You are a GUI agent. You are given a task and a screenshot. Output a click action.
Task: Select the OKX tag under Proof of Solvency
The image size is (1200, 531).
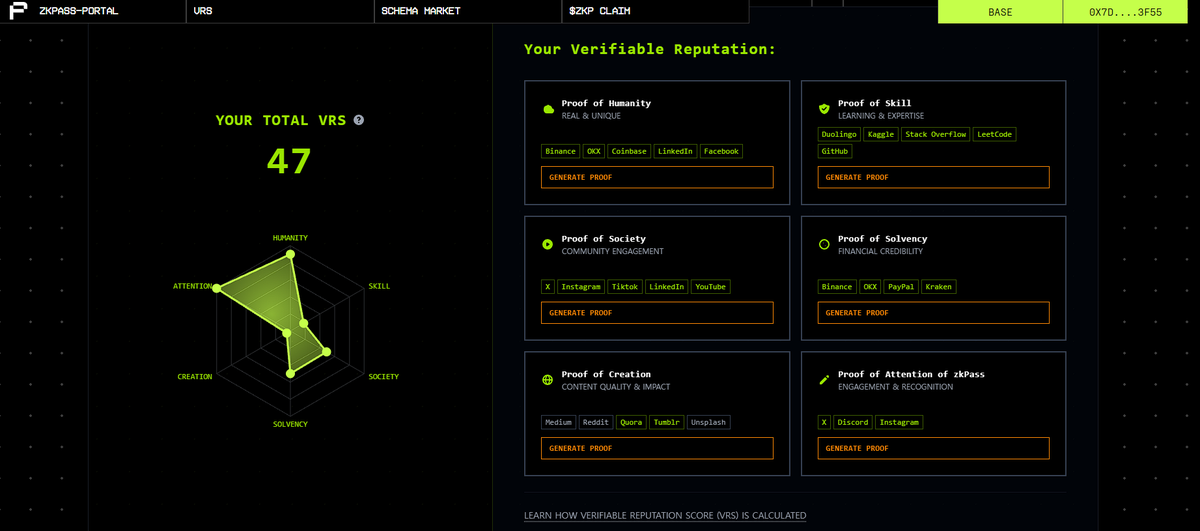tap(871, 287)
